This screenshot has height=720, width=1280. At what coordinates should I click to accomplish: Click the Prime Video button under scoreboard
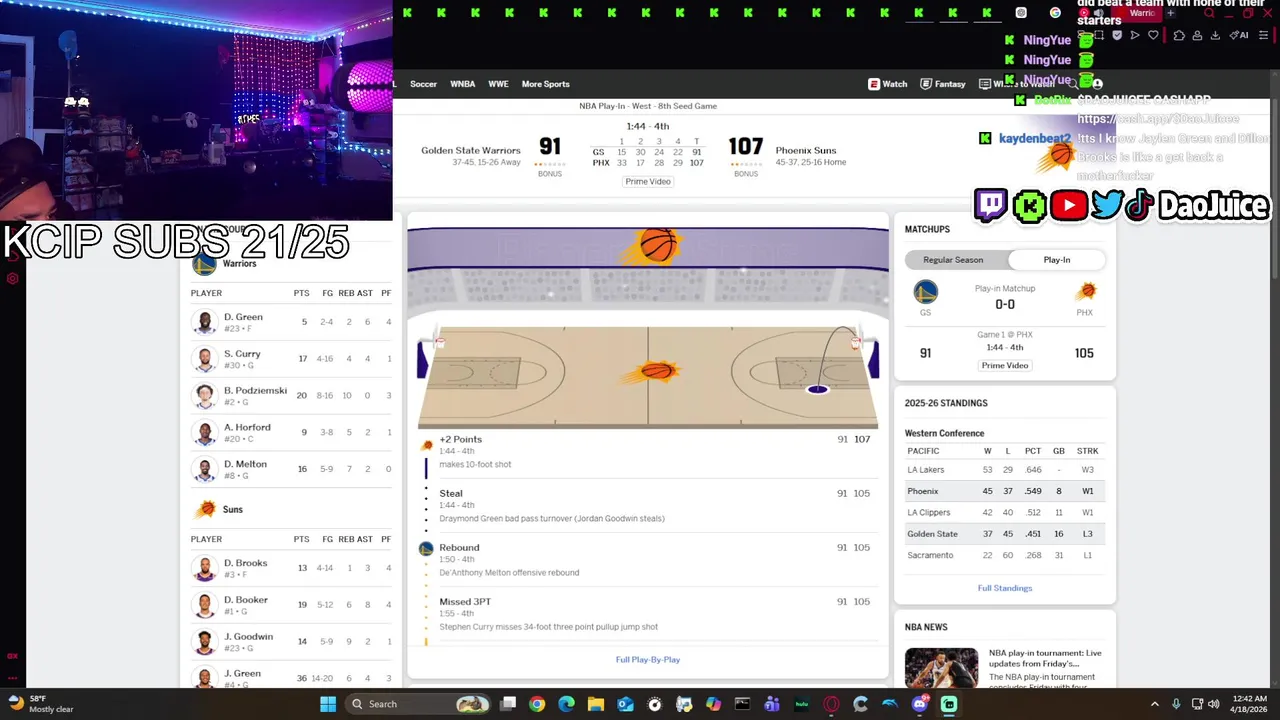coord(648,181)
